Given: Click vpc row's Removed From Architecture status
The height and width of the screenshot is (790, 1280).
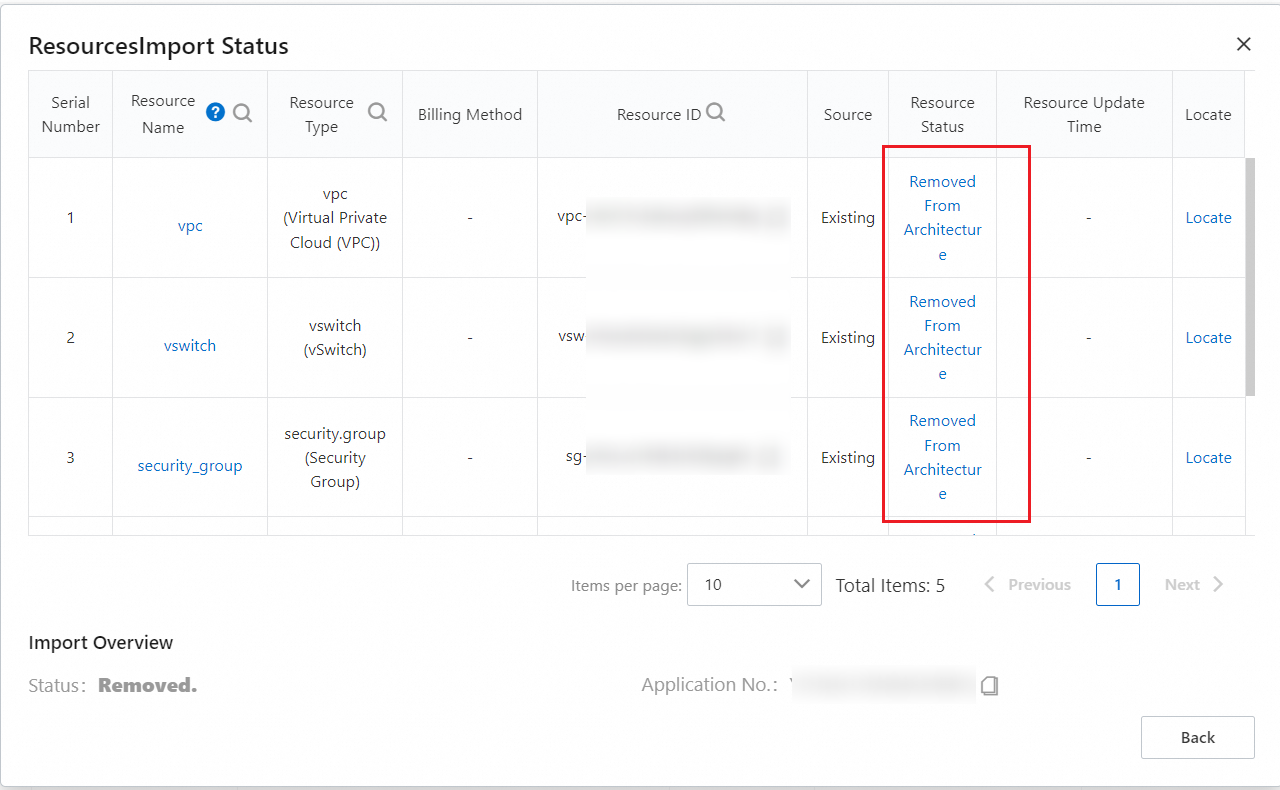Looking at the screenshot, I should coord(942,218).
